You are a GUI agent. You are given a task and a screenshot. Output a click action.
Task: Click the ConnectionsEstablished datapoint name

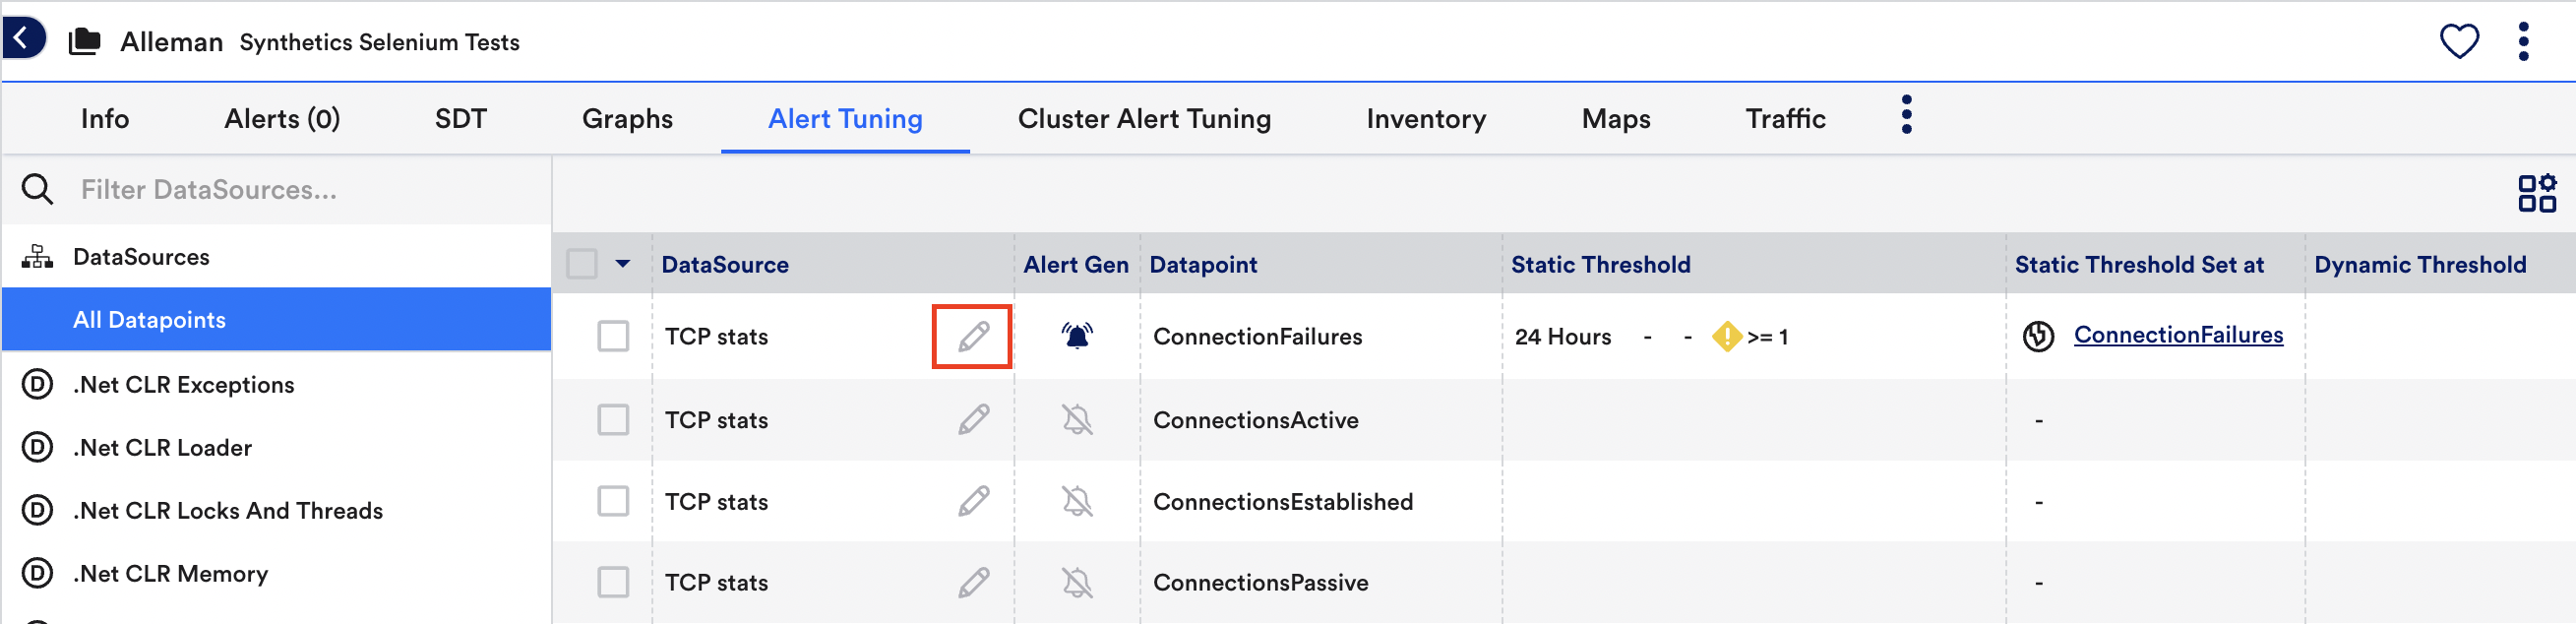coord(1283,501)
